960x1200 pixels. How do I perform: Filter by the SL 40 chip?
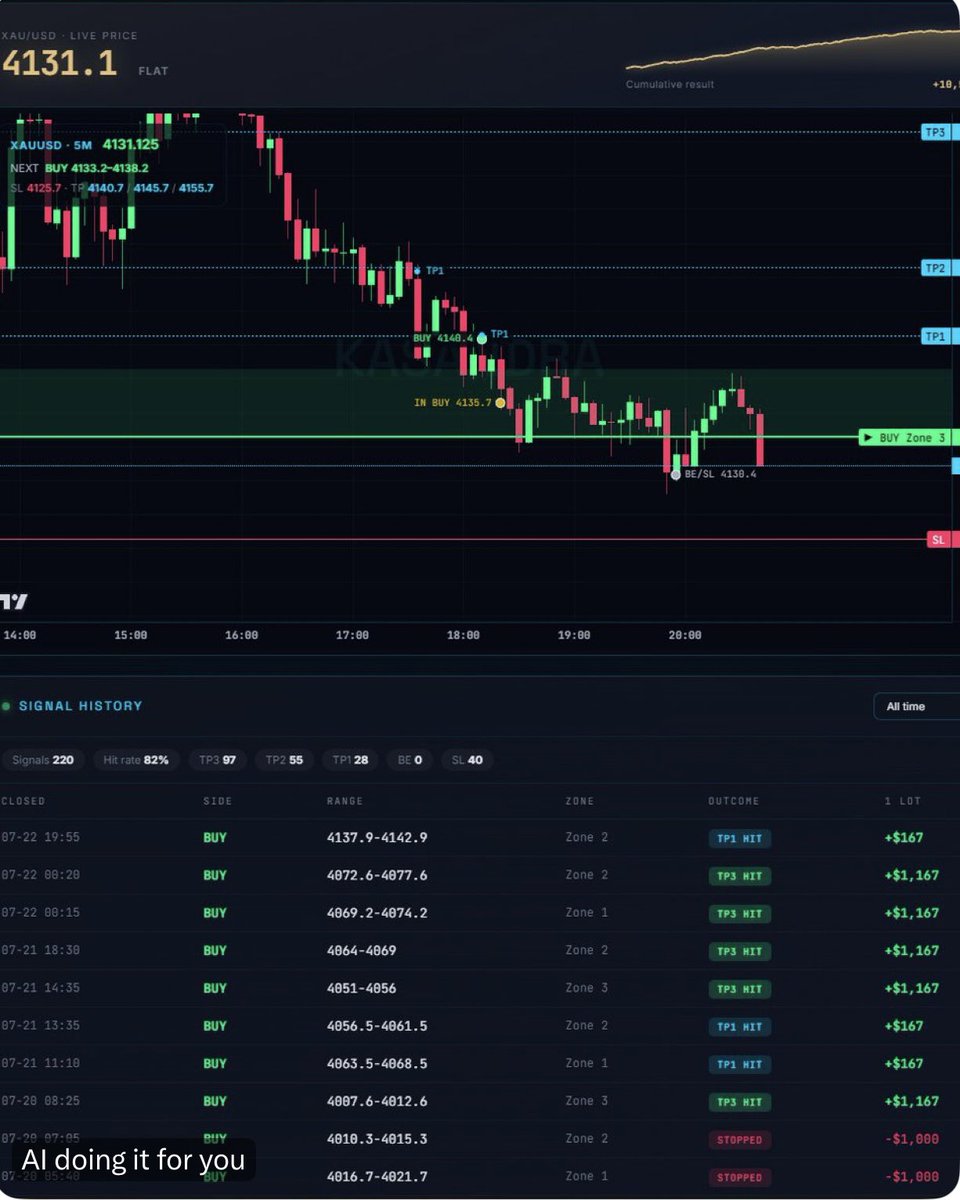point(467,760)
